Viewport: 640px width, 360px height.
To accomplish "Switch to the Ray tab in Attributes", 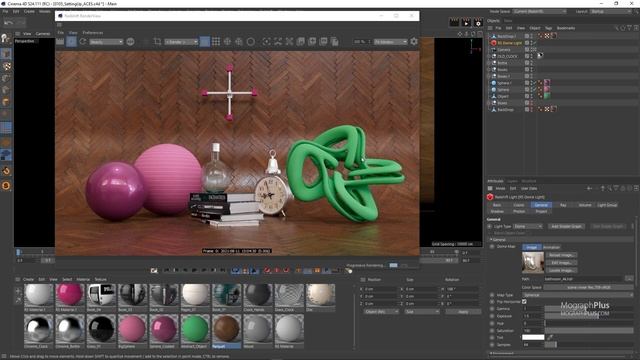I will click(563, 205).
